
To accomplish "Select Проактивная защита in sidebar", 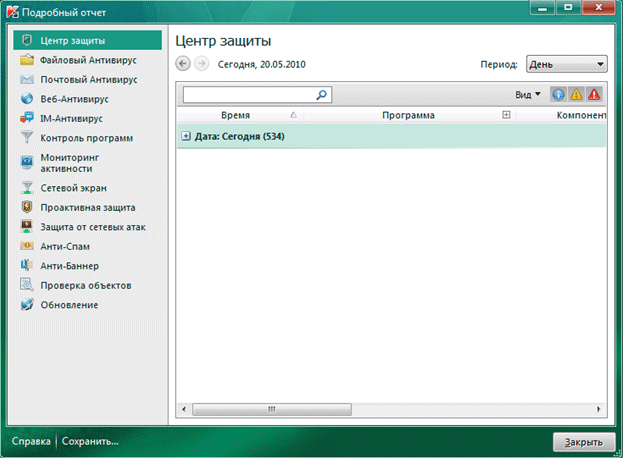I will (x=88, y=207).
